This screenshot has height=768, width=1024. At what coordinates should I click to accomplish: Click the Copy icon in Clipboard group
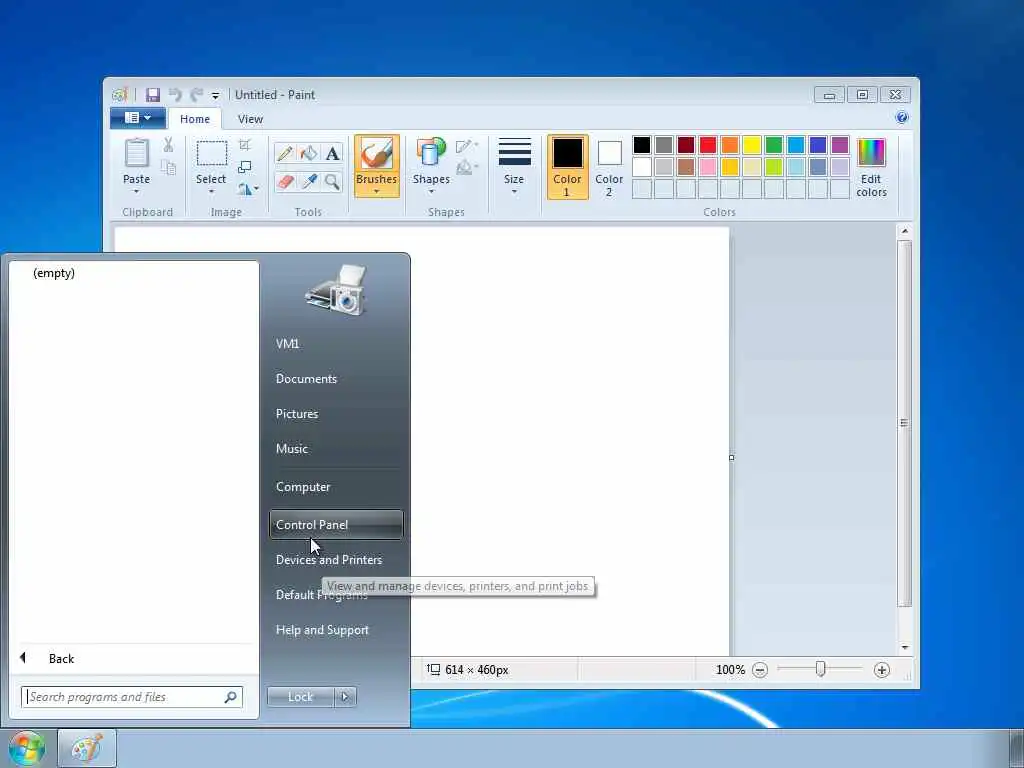168,168
